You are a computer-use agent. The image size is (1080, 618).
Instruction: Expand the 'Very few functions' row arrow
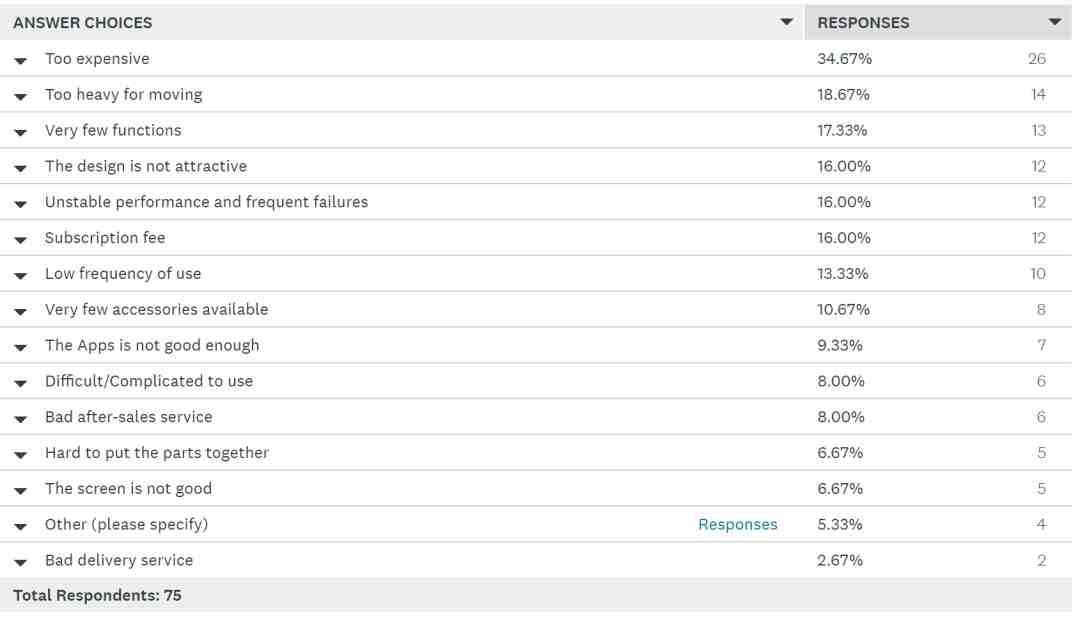click(x=21, y=132)
